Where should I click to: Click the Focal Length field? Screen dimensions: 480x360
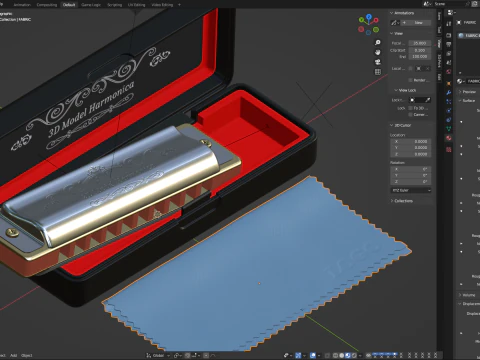tap(420, 43)
